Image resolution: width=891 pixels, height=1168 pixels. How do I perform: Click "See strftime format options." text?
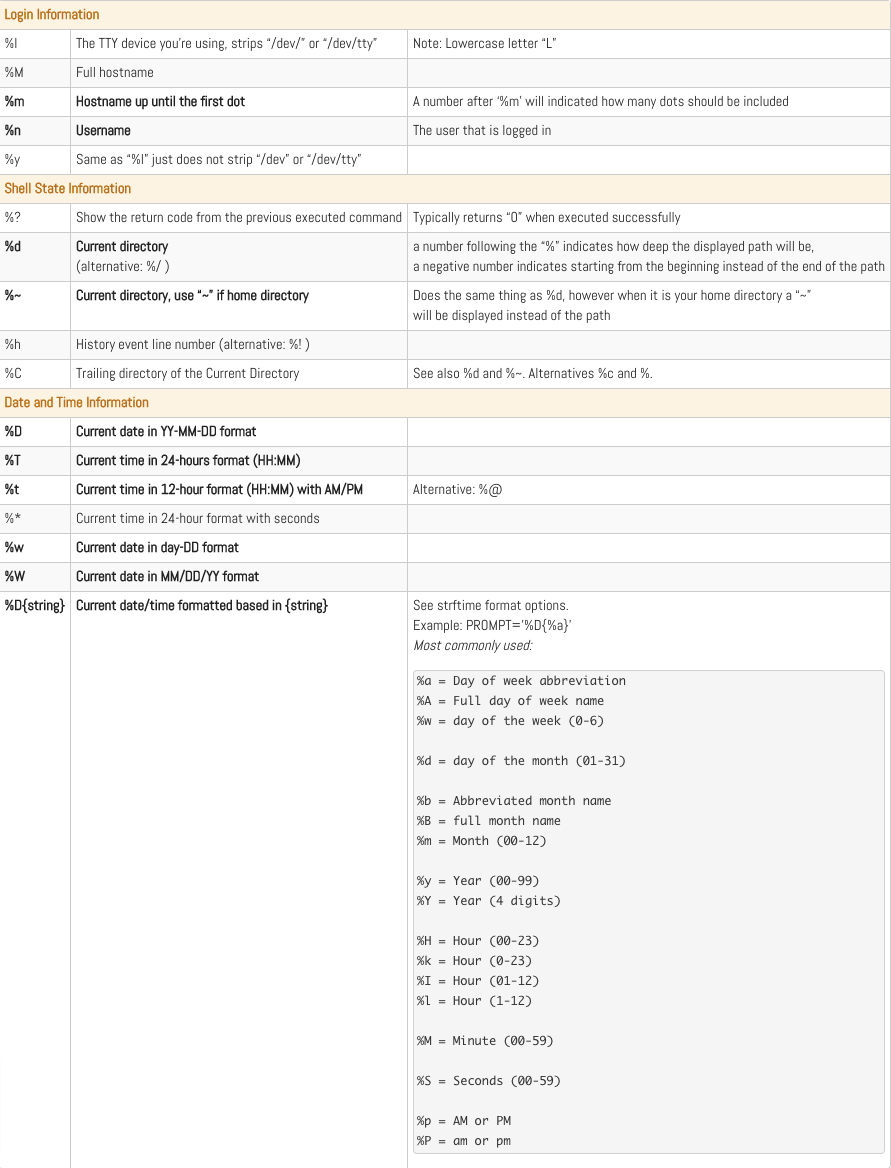[490, 605]
